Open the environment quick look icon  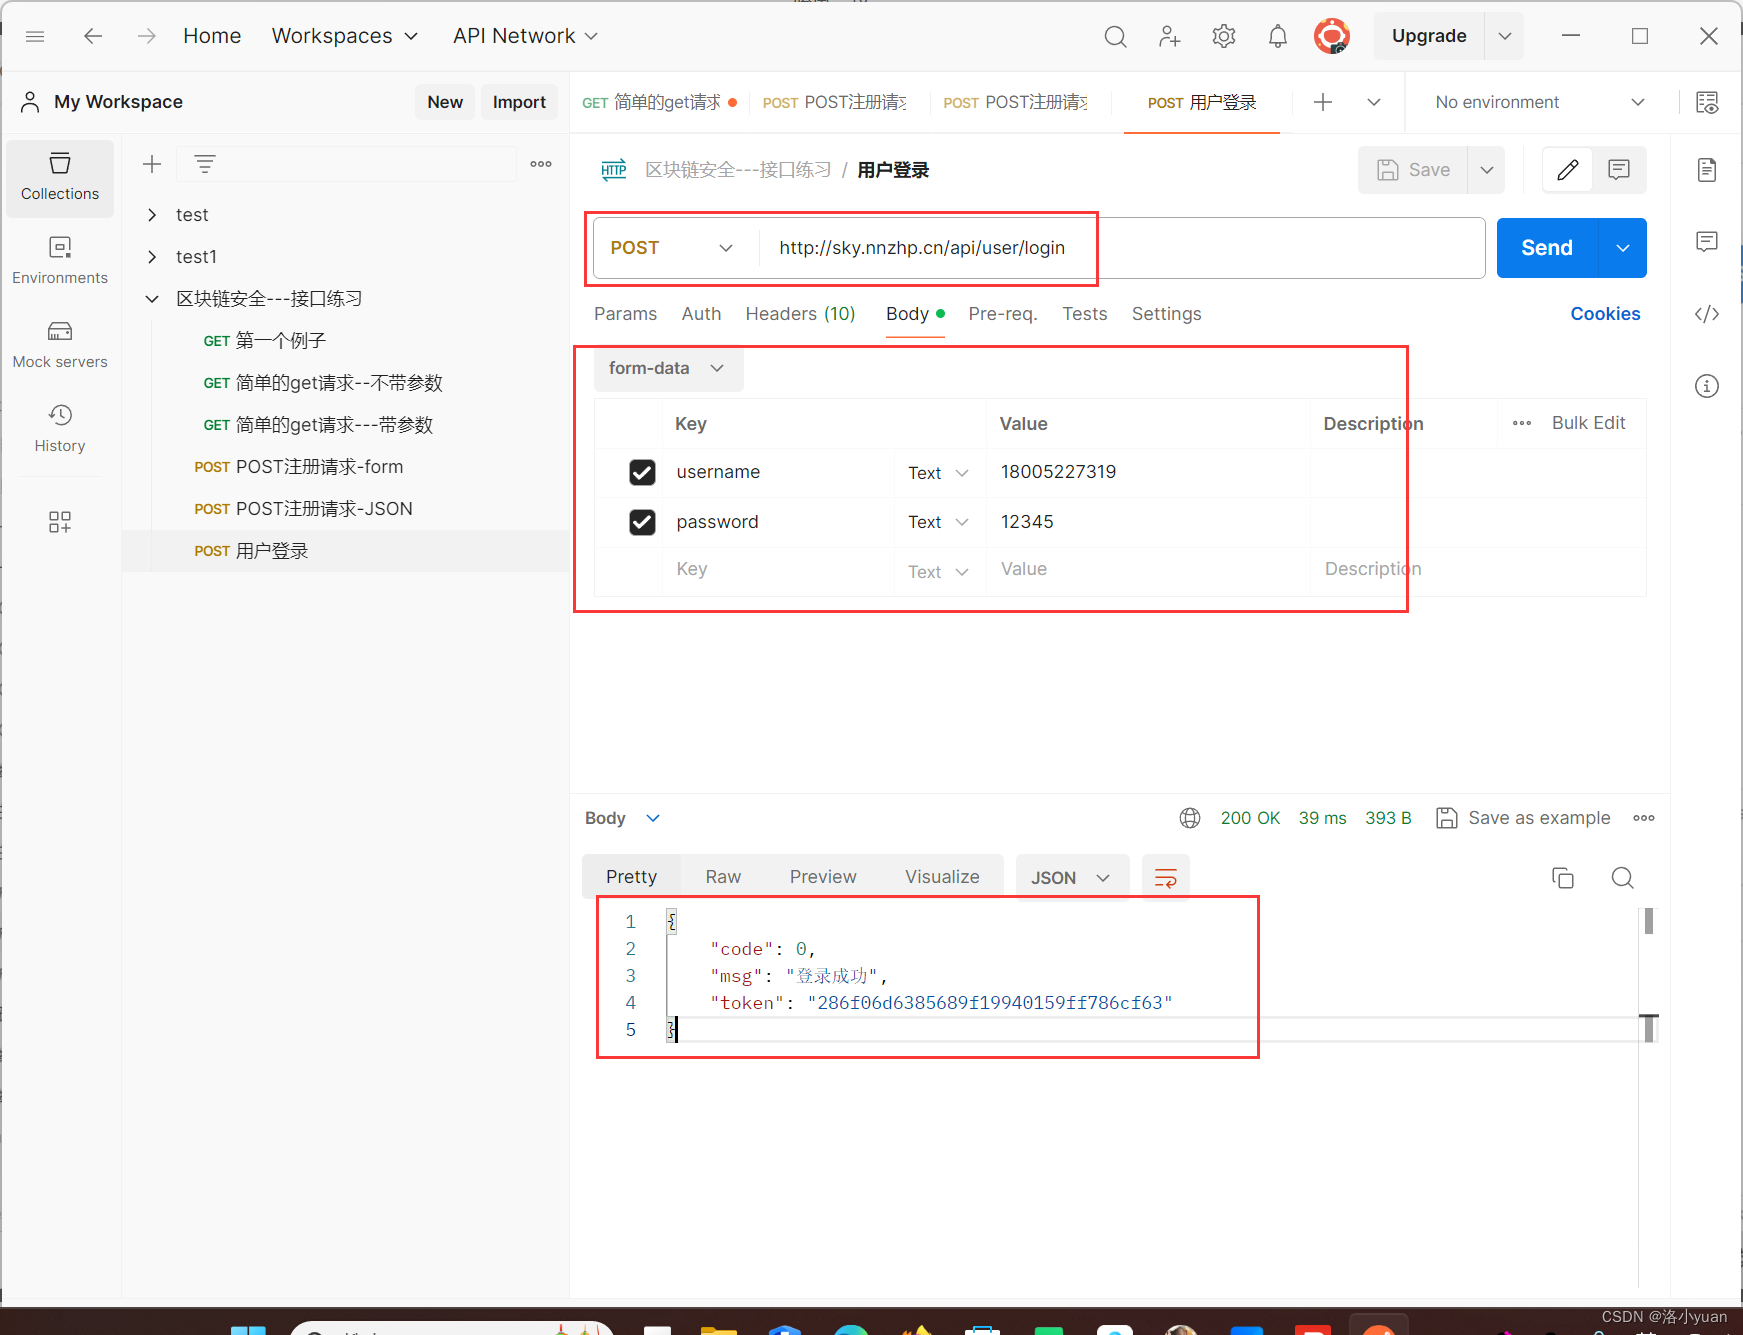tap(1707, 102)
